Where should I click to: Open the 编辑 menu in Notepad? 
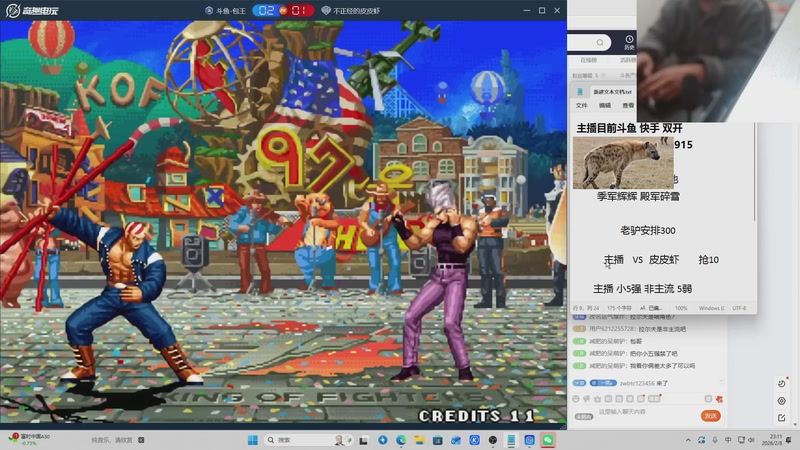tap(605, 106)
